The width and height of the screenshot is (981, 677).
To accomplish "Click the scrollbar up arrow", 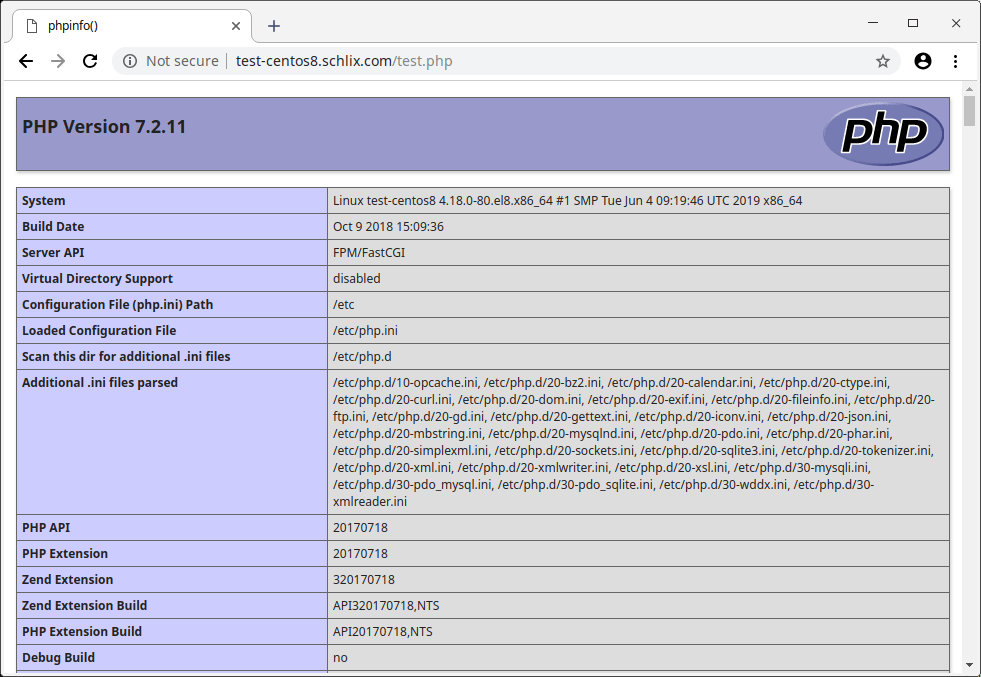I will point(969,89).
